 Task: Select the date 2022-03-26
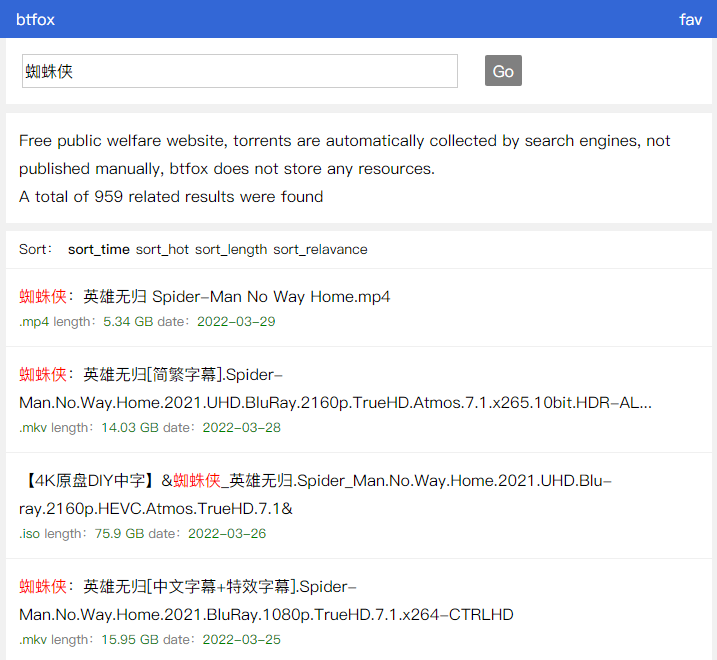tap(227, 534)
